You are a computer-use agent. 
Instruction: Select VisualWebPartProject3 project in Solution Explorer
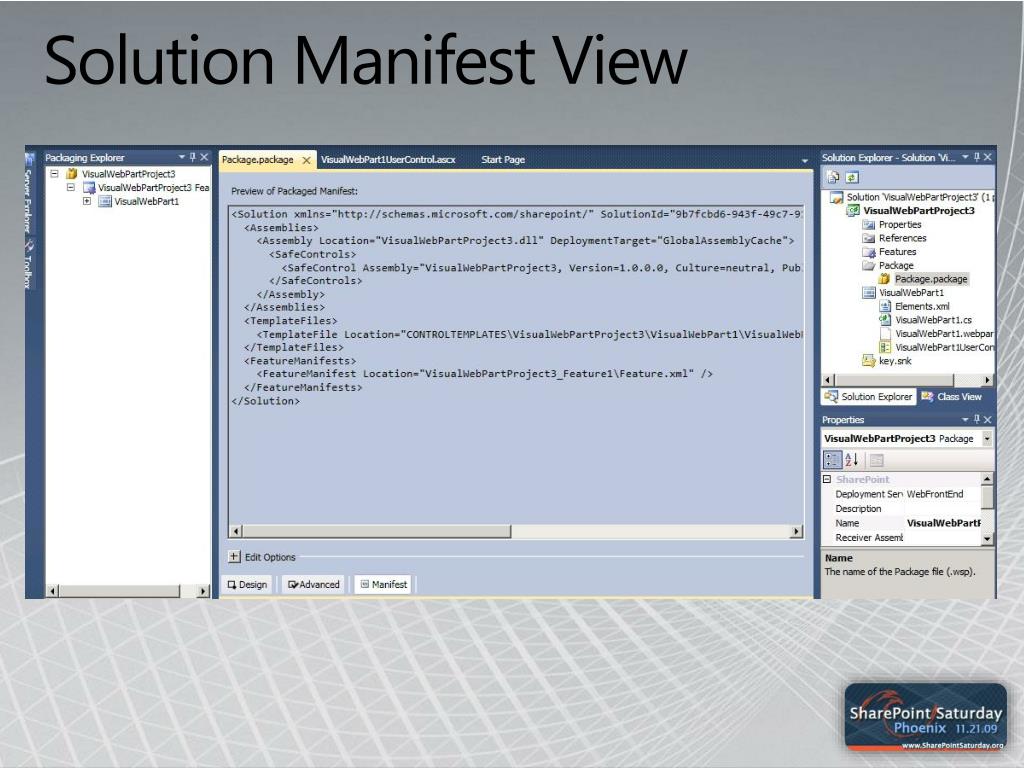point(919,210)
